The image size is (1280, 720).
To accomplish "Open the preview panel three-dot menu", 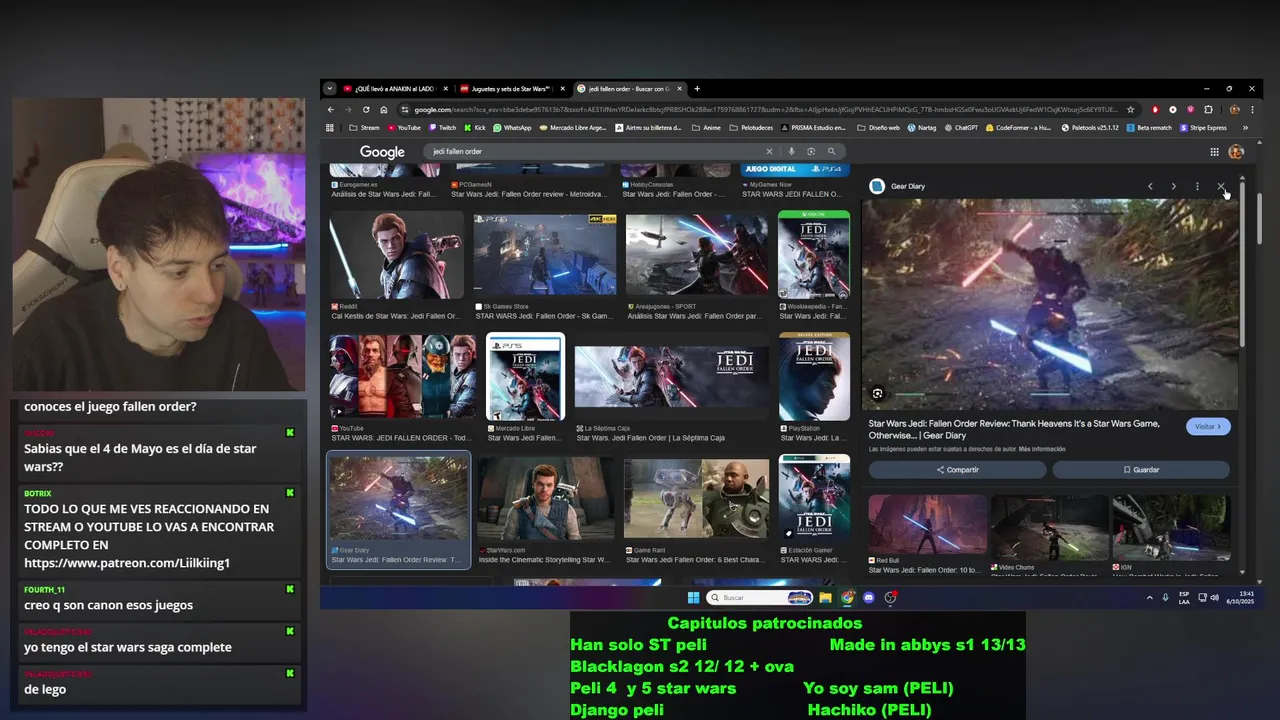I will [1197, 186].
